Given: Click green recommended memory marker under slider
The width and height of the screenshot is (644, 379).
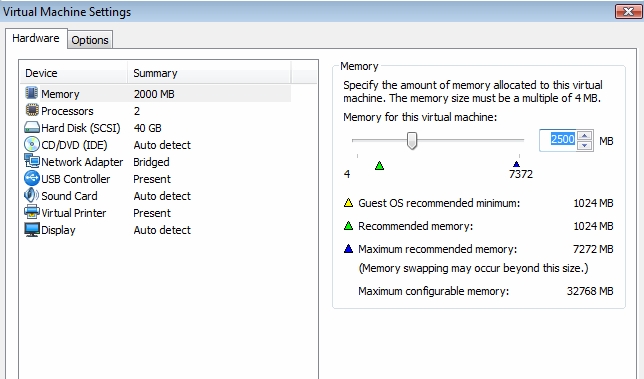Looking at the screenshot, I should coord(380,165).
